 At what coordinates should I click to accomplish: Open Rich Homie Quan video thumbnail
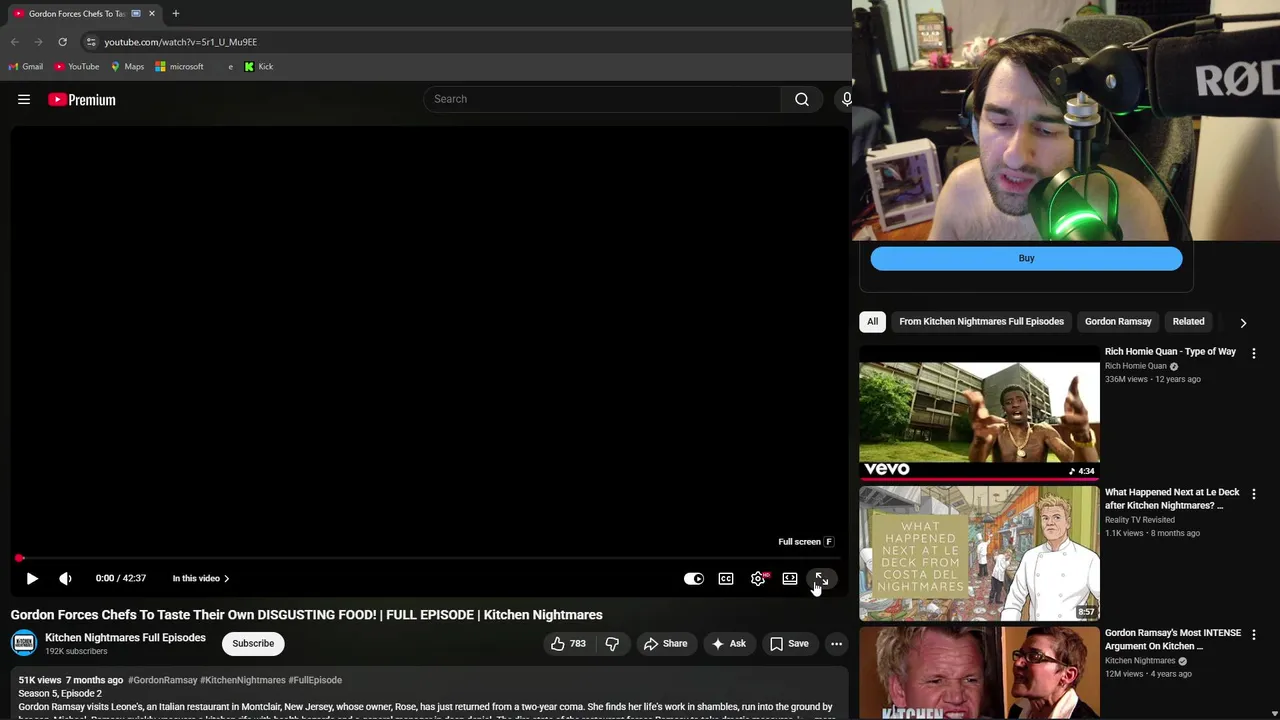pos(979,413)
